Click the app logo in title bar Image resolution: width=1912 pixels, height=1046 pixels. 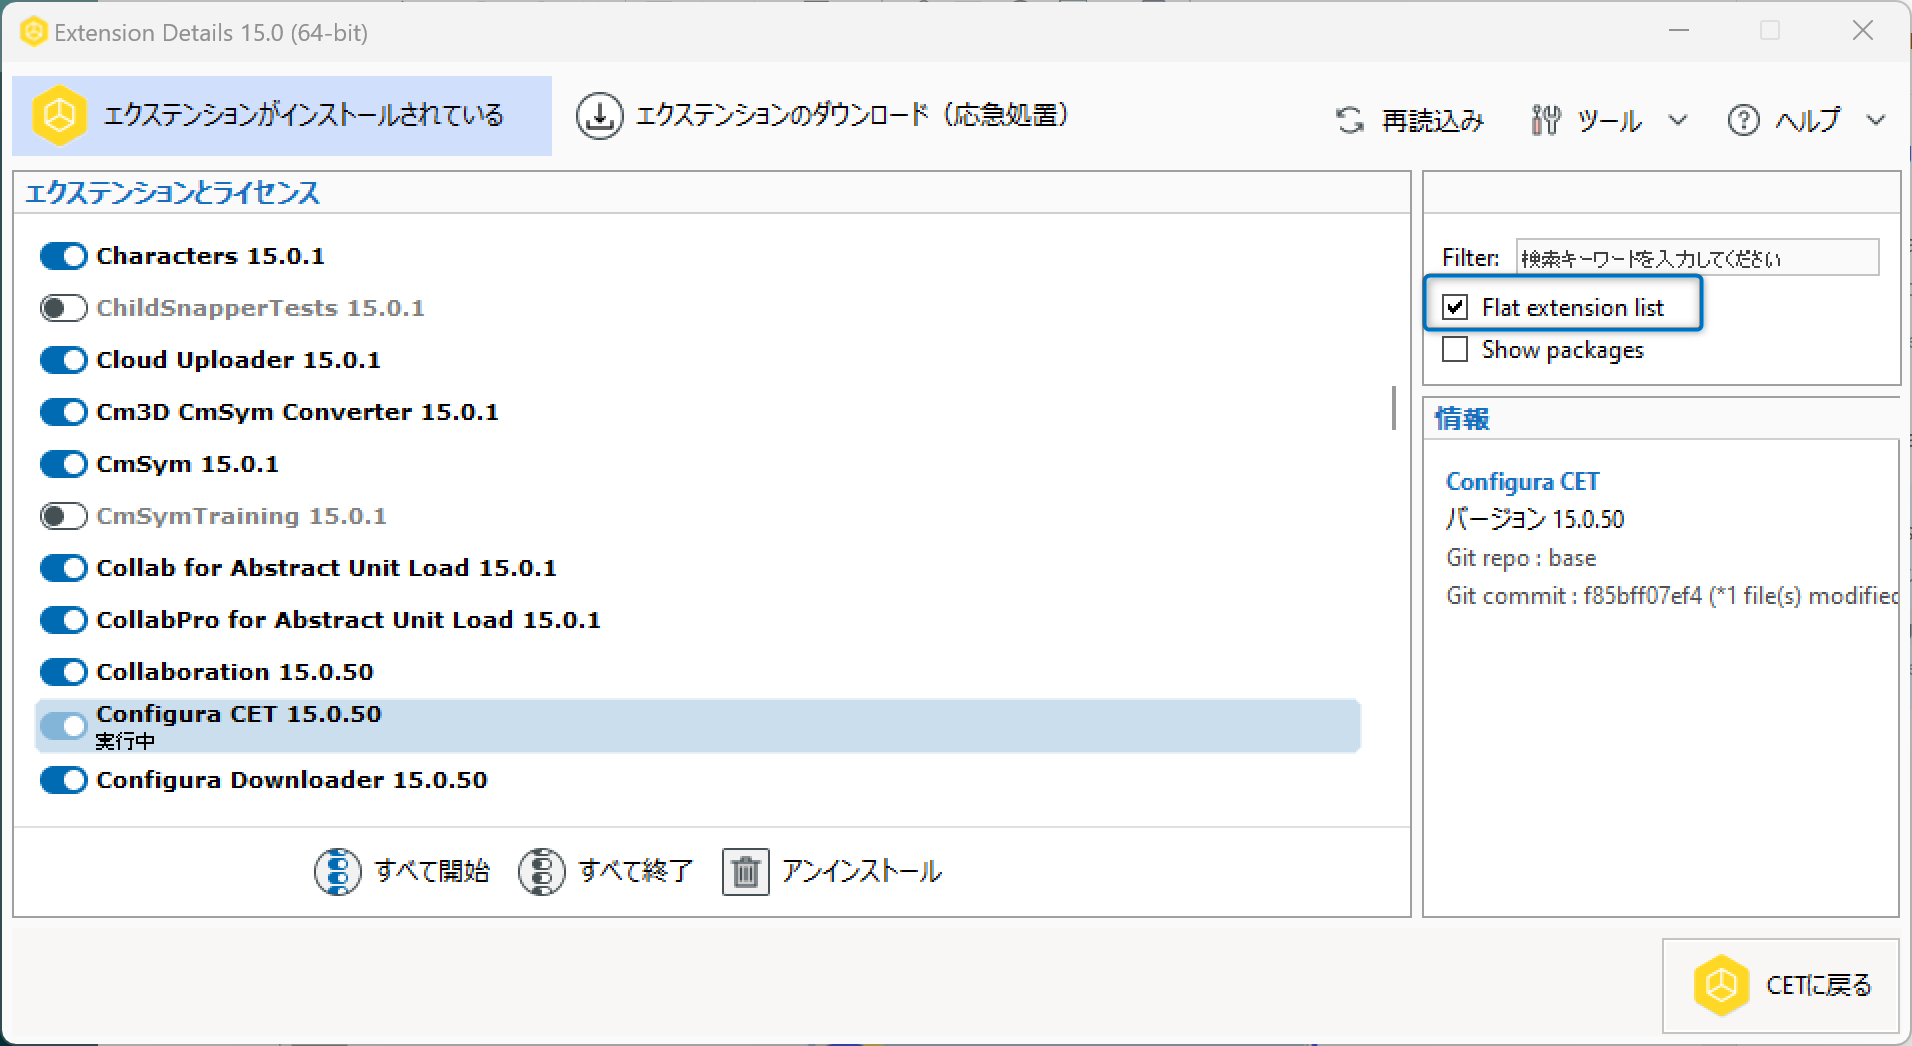(33, 32)
